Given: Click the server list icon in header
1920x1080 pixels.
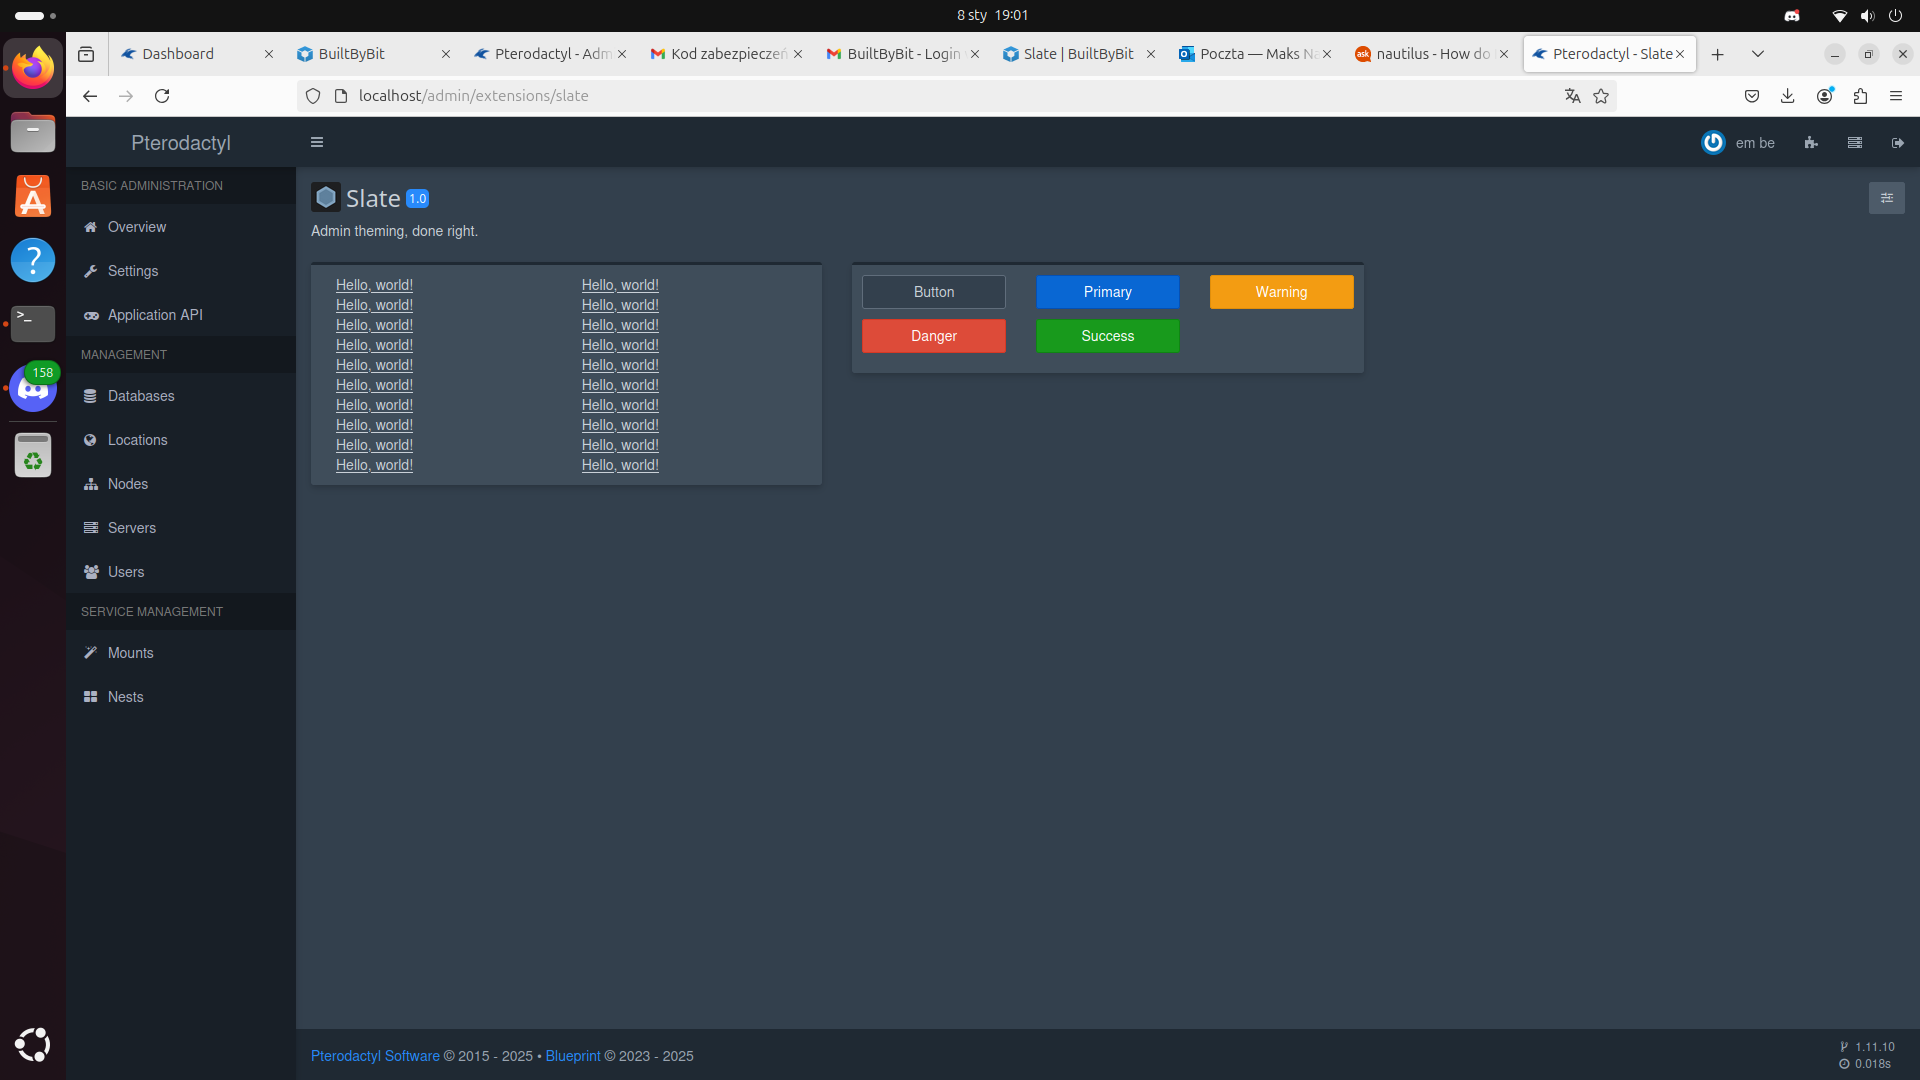Looking at the screenshot, I should click(1855, 143).
